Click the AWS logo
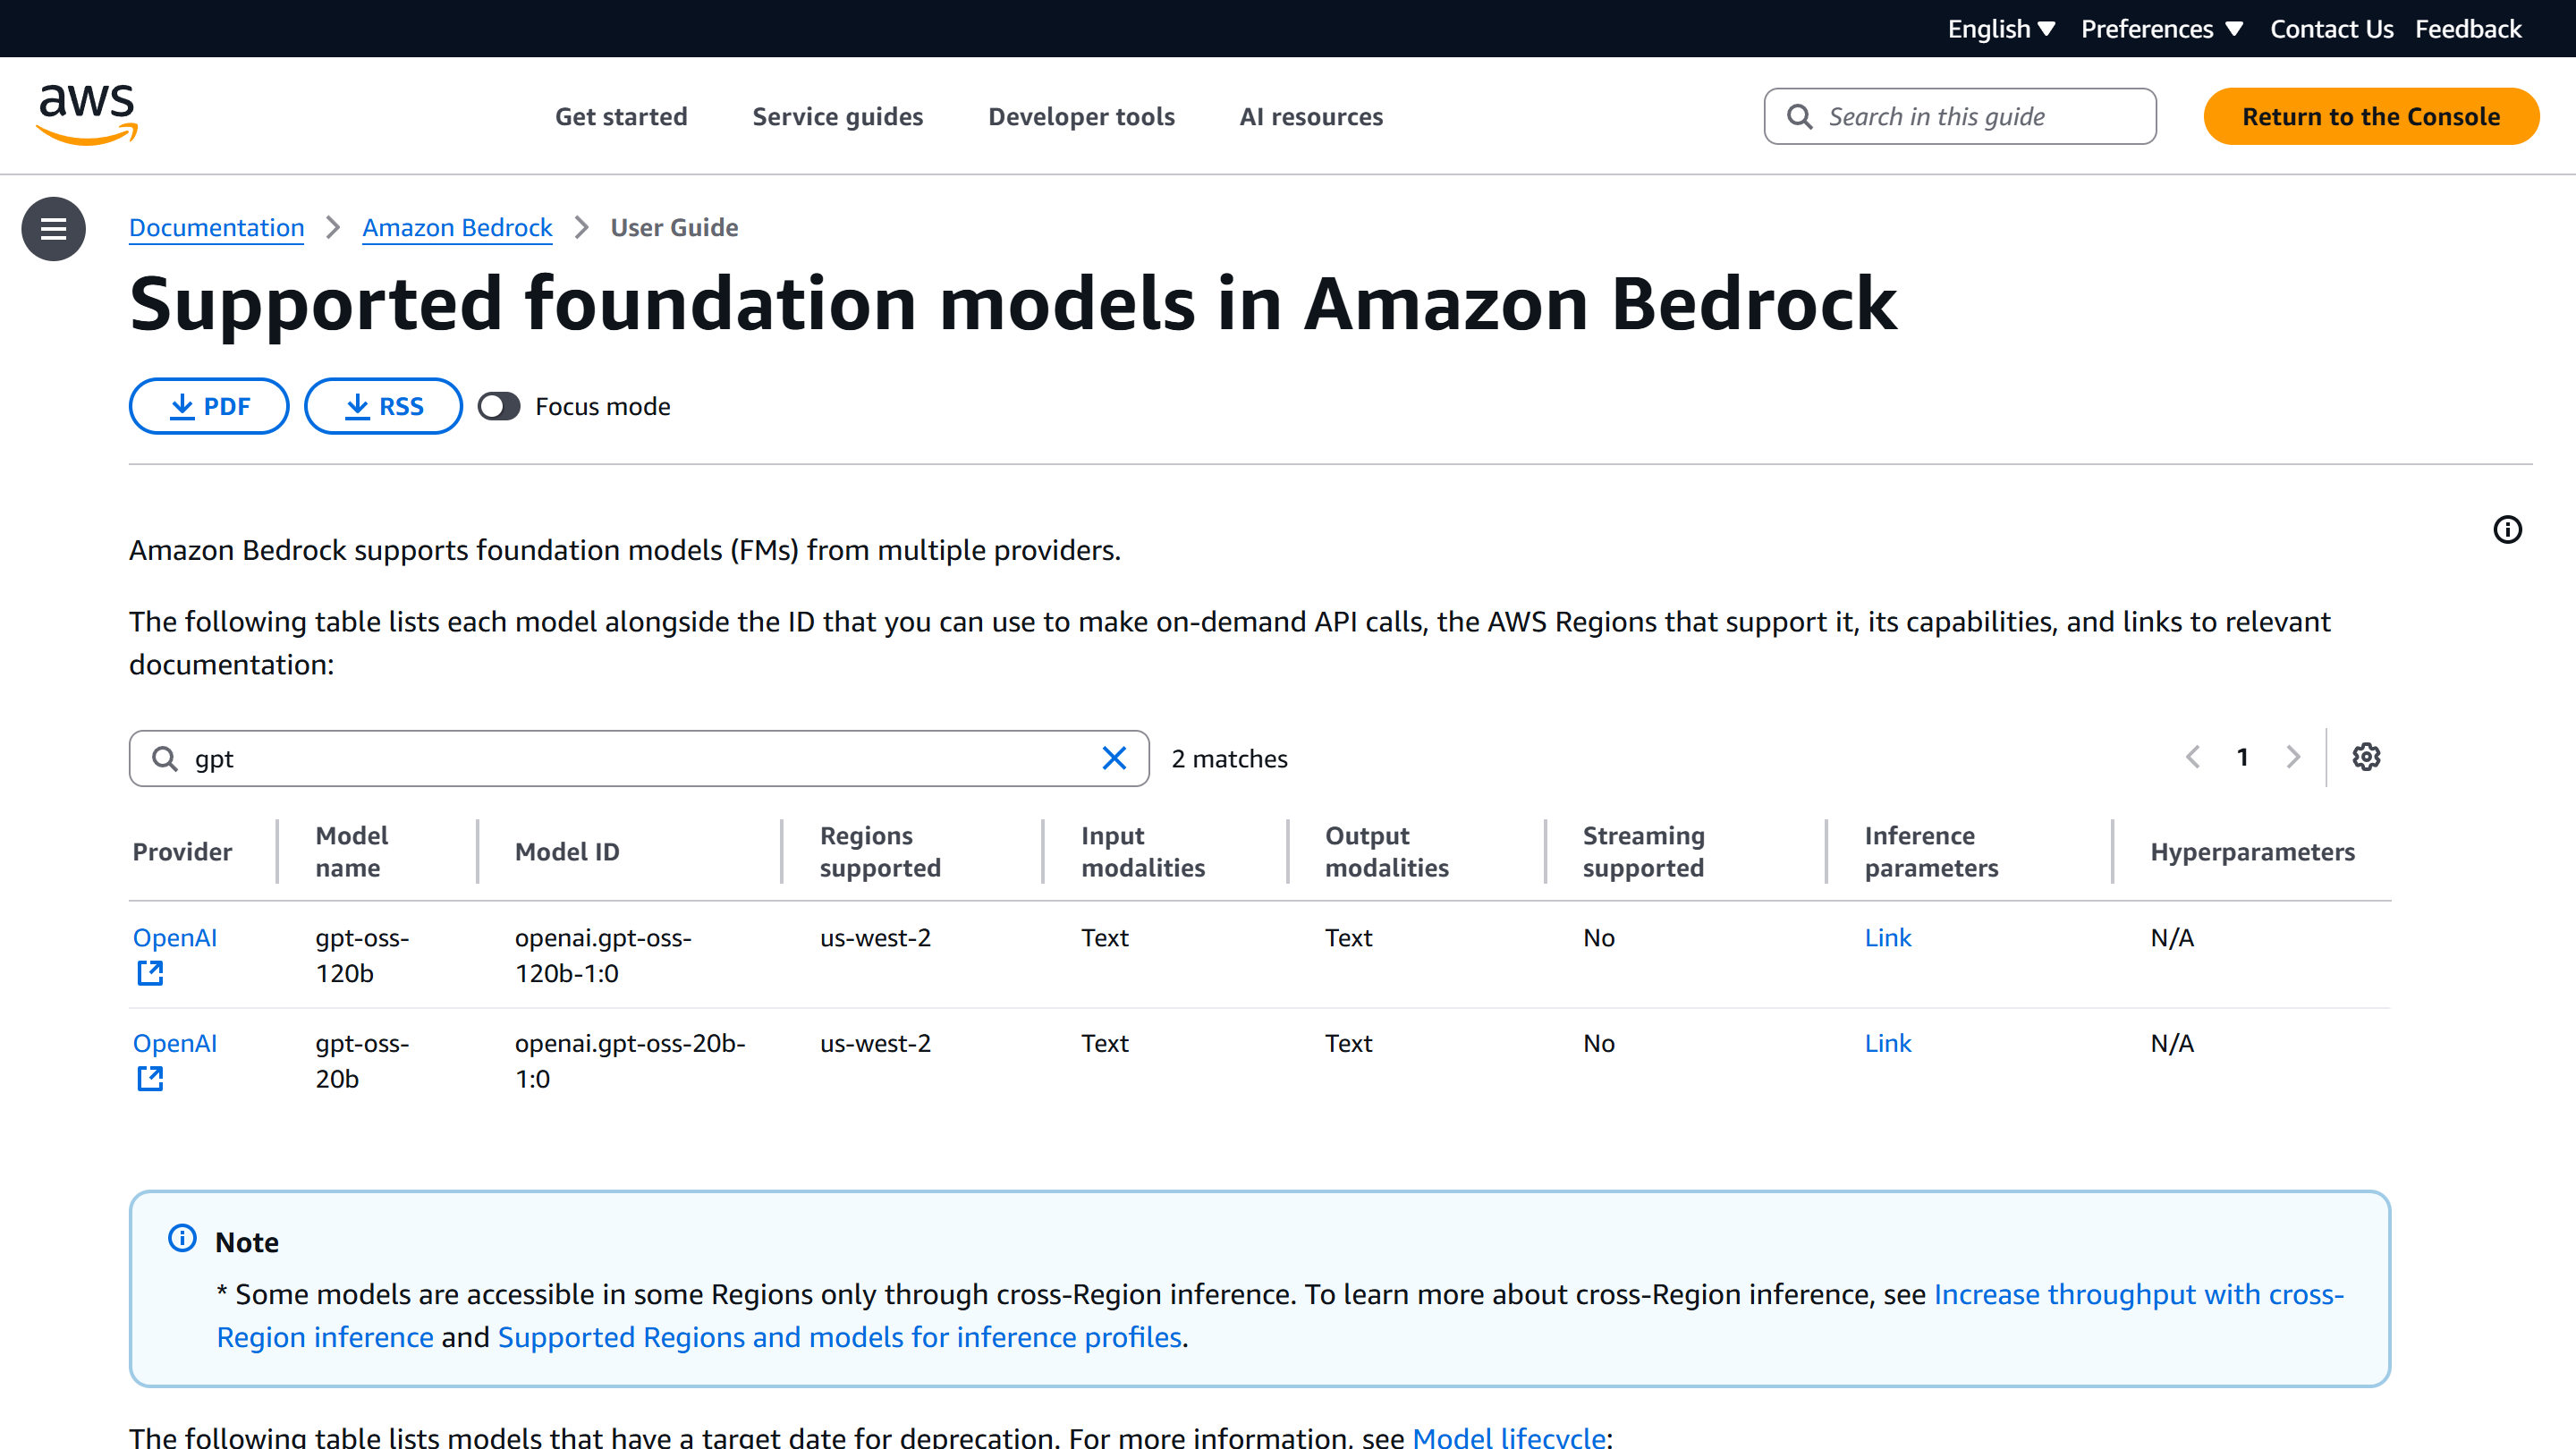This screenshot has height=1449, width=2576. [87, 115]
